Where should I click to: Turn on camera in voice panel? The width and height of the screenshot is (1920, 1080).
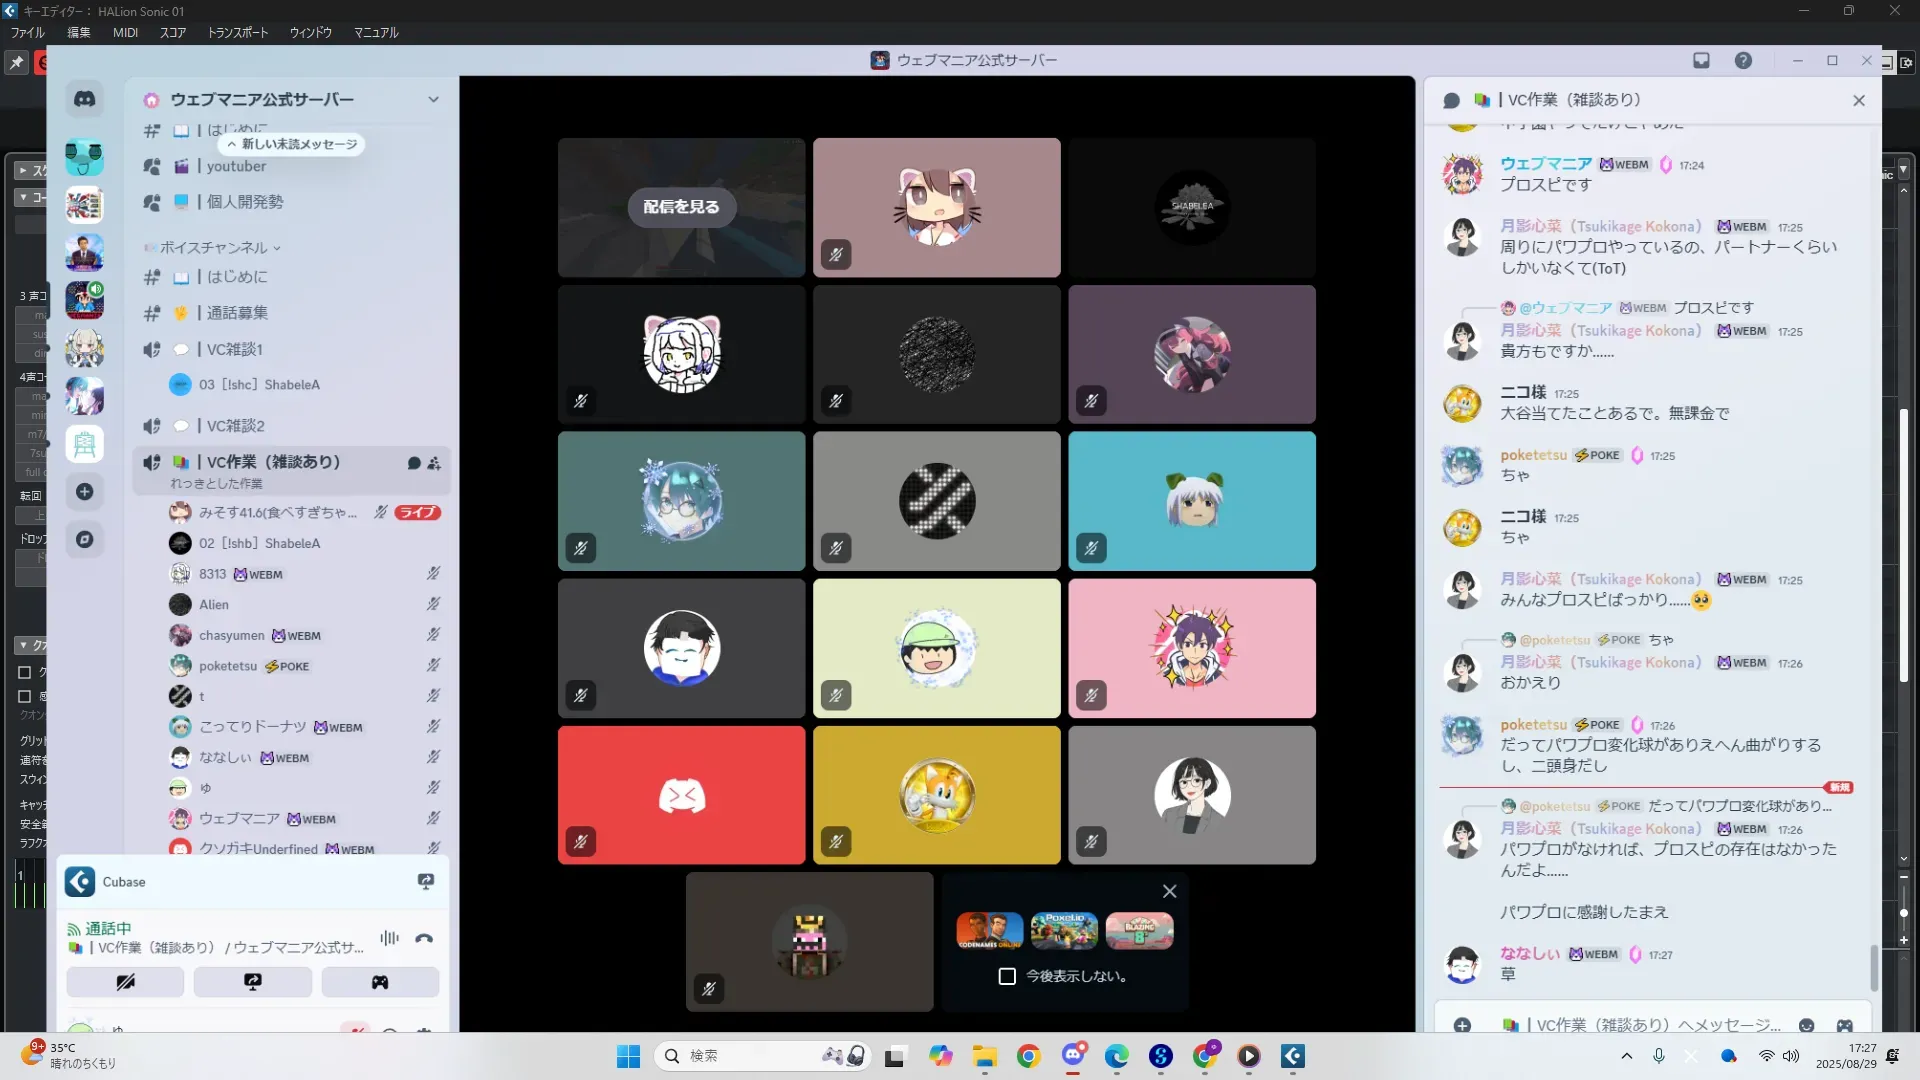point(125,982)
